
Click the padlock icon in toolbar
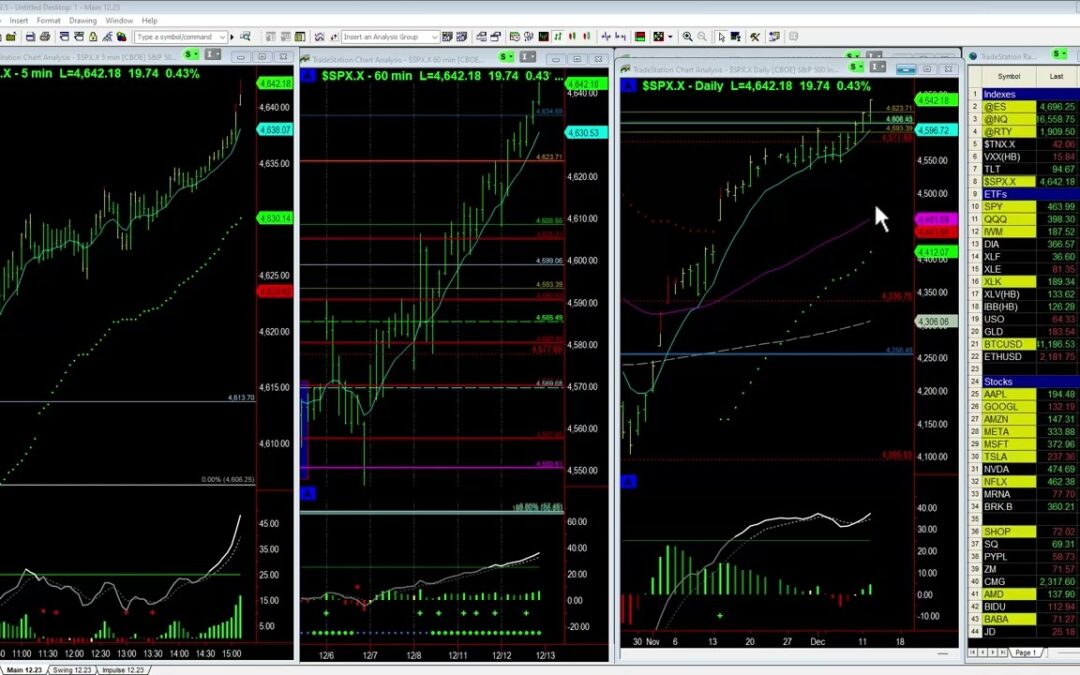click(92, 37)
